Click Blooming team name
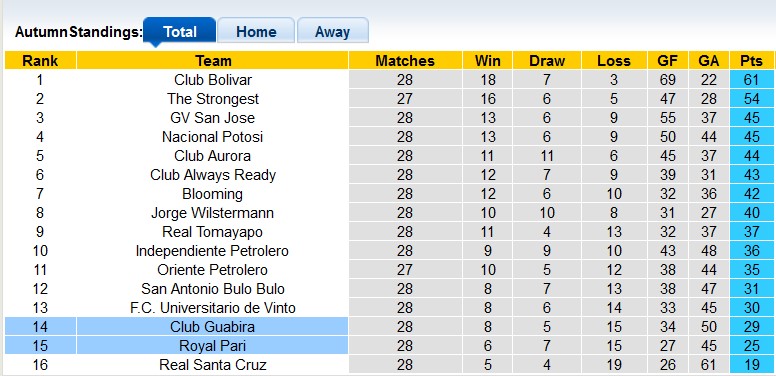The width and height of the screenshot is (776, 376). coord(213,194)
